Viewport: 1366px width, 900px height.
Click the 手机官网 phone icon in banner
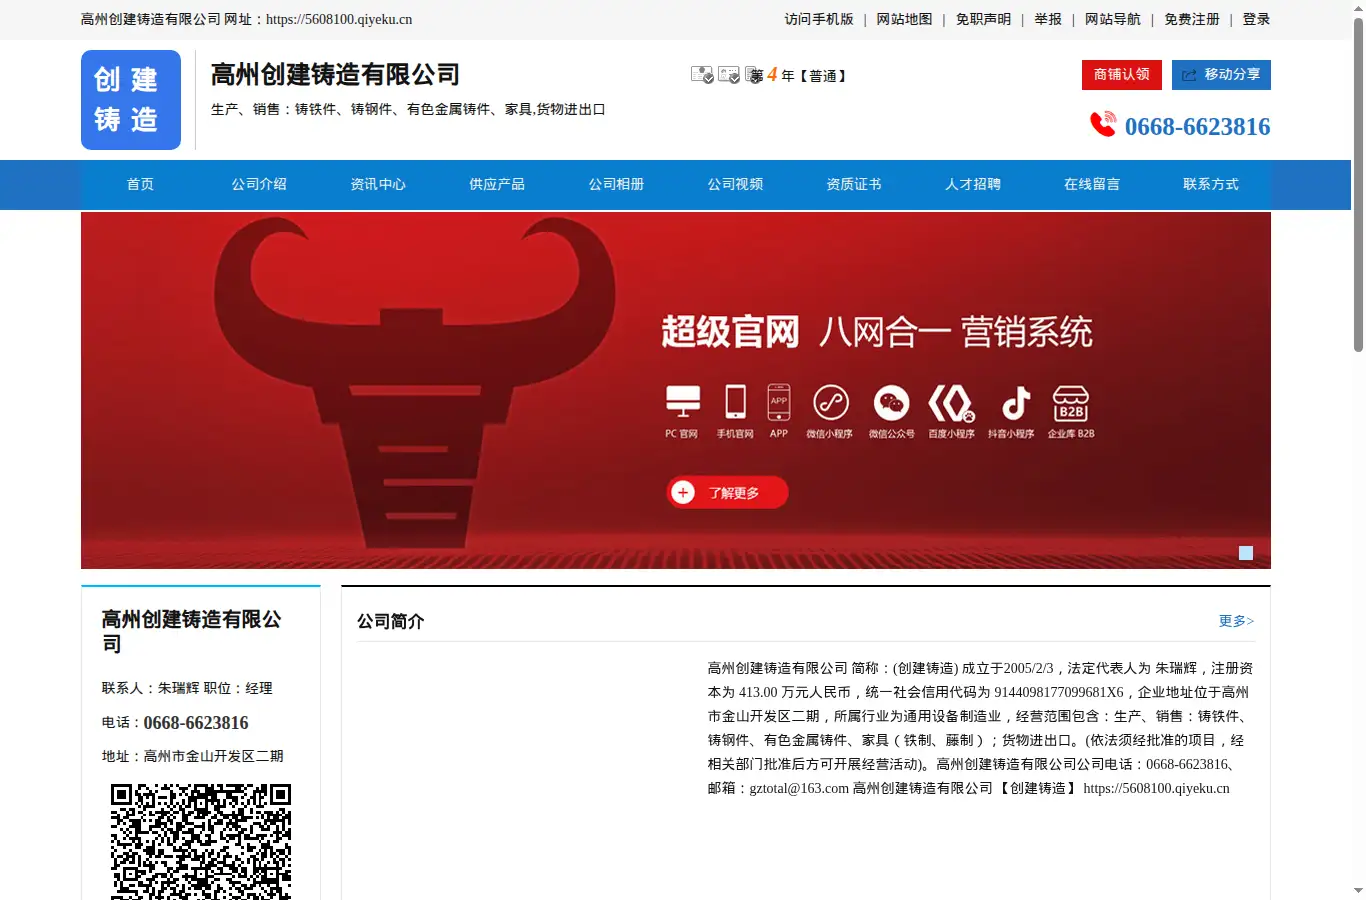(735, 402)
